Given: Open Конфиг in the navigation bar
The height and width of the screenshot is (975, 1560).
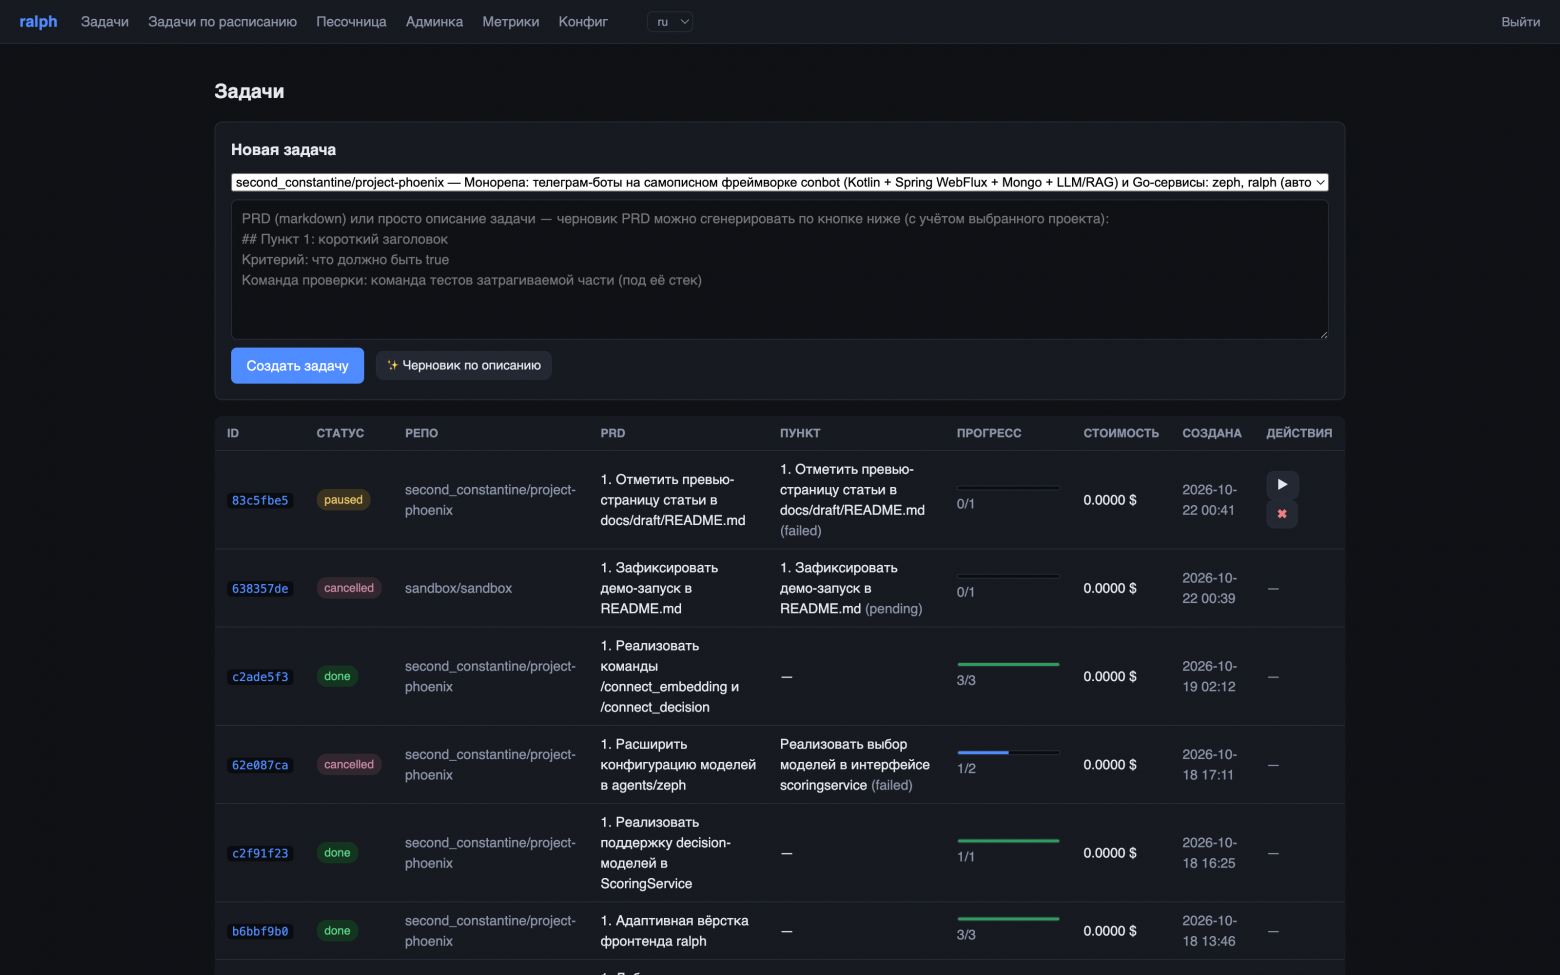Looking at the screenshot, I should click(583, 22).
